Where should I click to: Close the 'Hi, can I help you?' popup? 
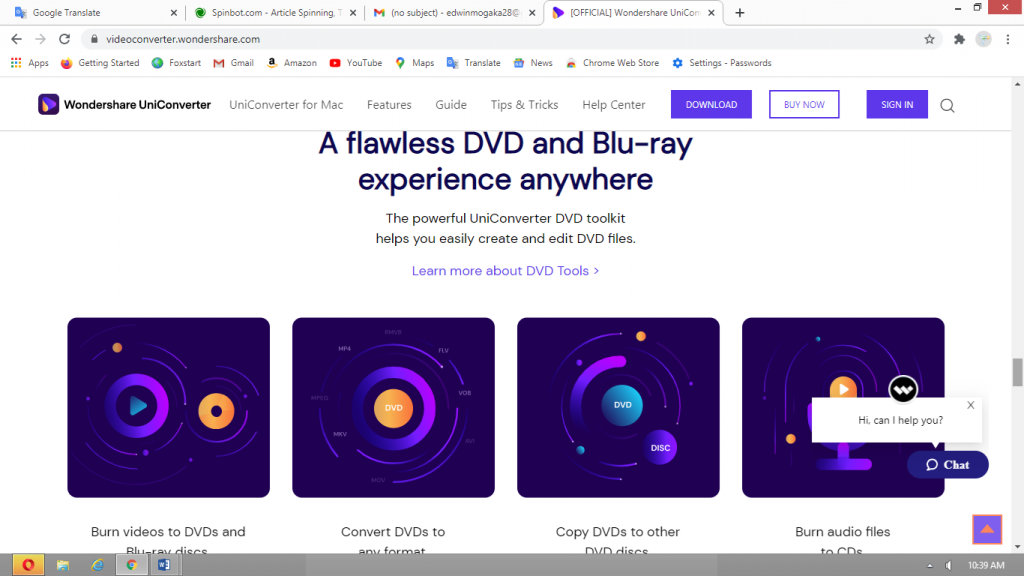click(x=970, y=405)
